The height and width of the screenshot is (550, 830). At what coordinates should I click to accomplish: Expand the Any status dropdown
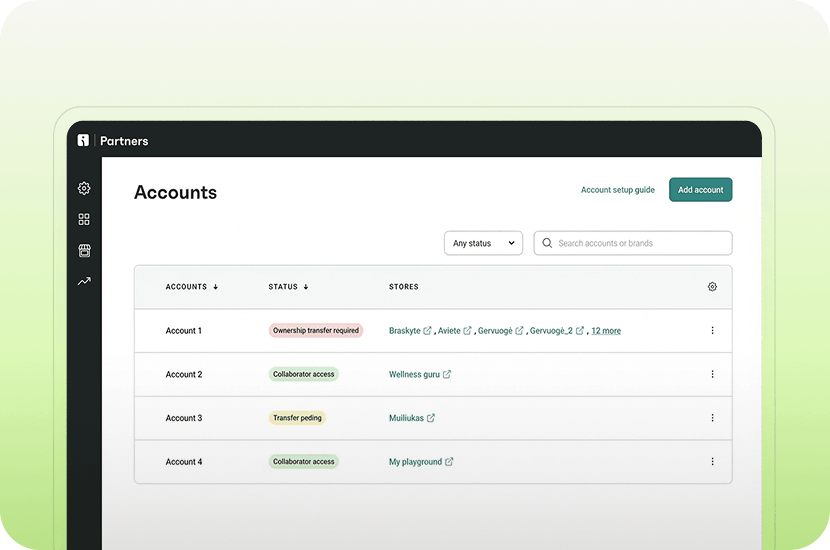pyautogui.click(x=483, y=243)
